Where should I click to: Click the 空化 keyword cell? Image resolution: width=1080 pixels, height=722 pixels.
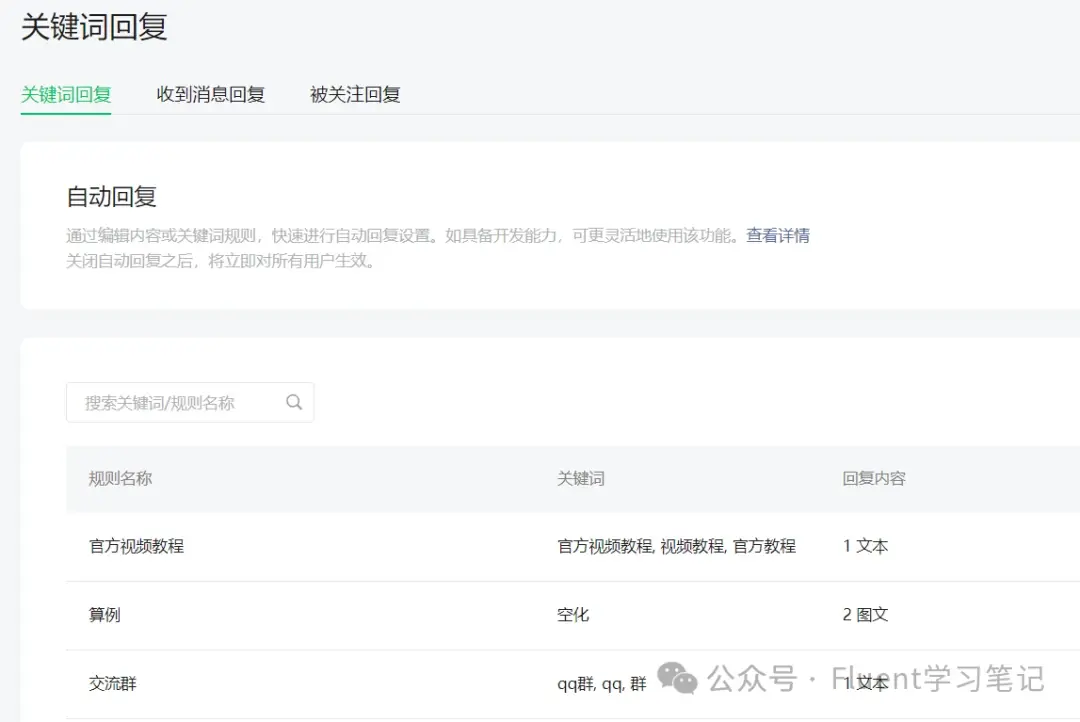click(x=573, y=615)
